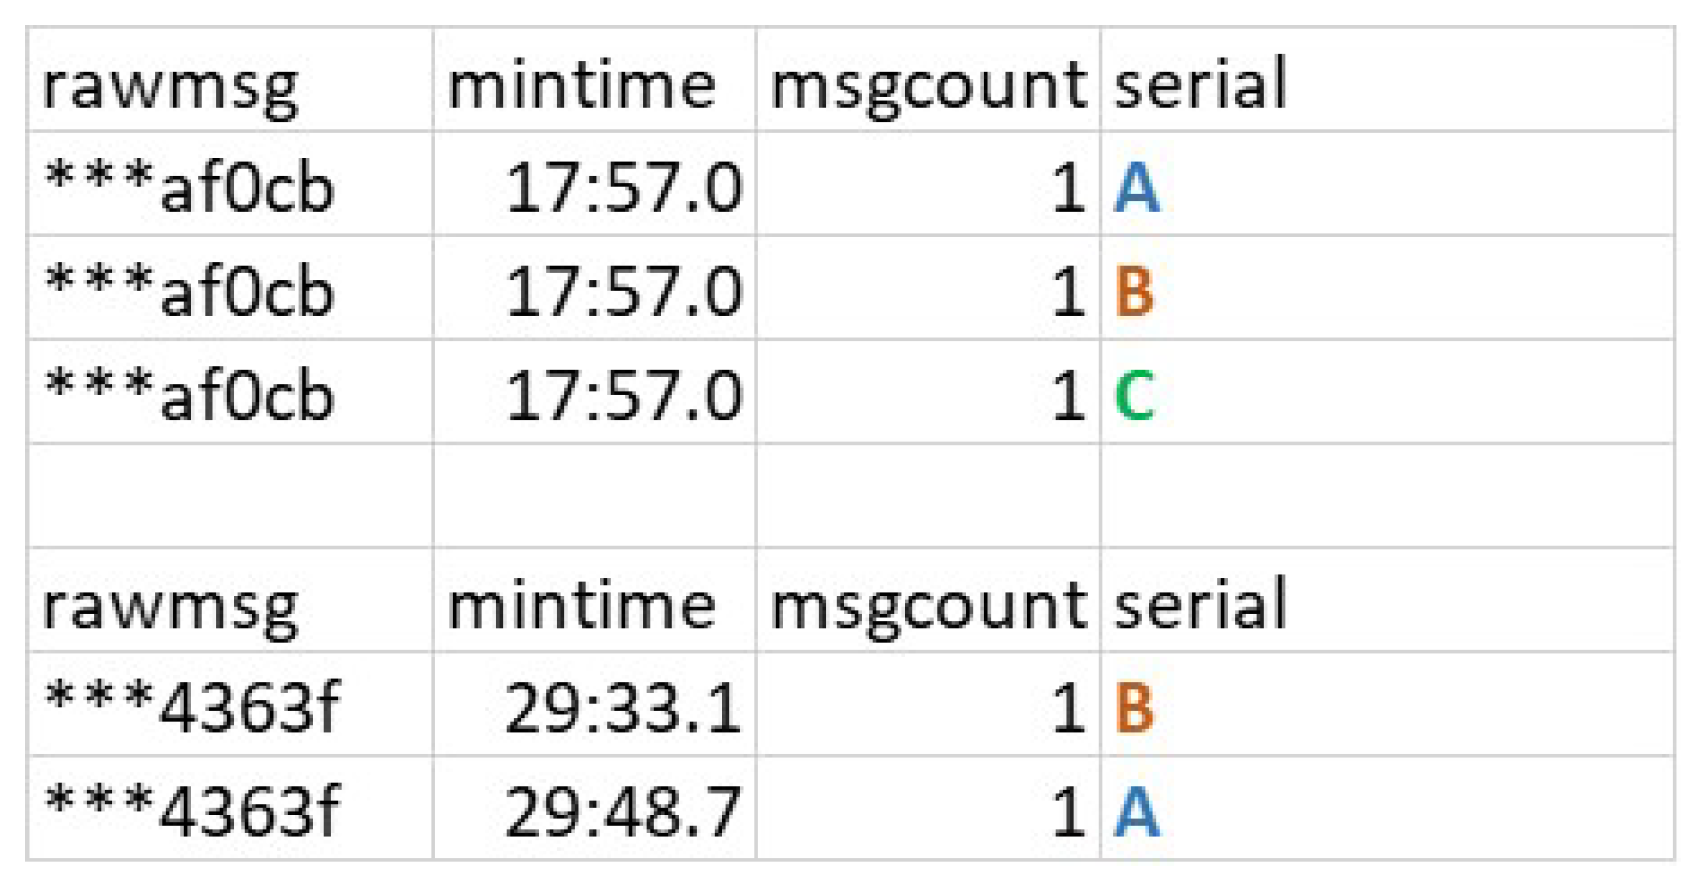Click the orange serial B beside 17:57.0
Image resolution: width=1698 pixels, height=891 pixels.
[1135, 292]
